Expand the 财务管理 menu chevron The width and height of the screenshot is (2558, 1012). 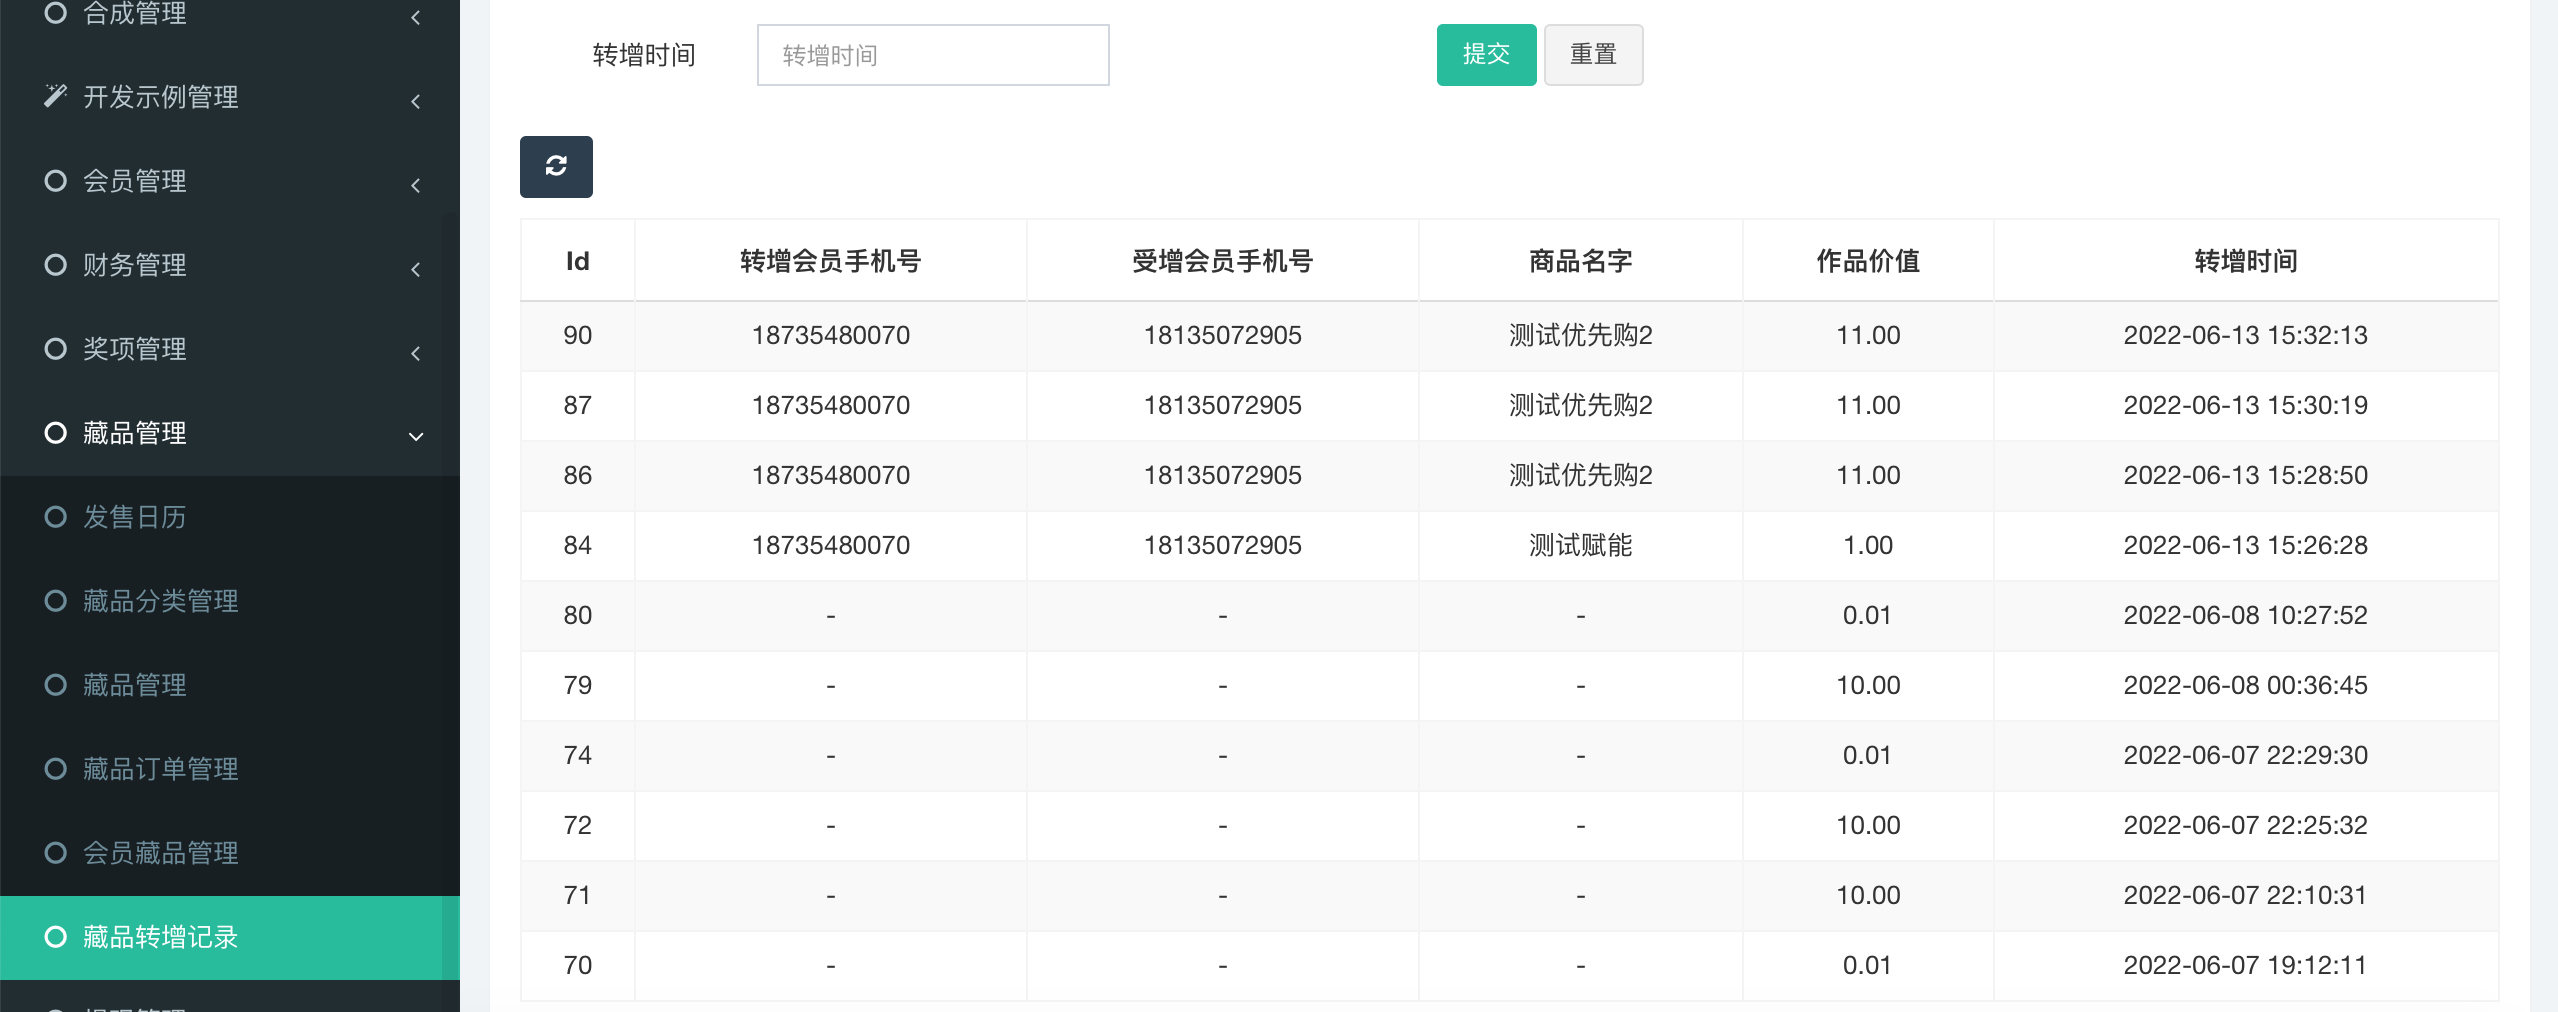tap(416, 269)
